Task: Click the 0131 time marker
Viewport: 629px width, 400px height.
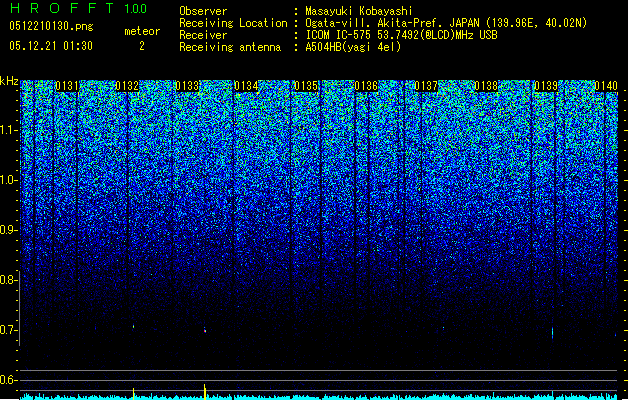Action: [x=67, y=86]
